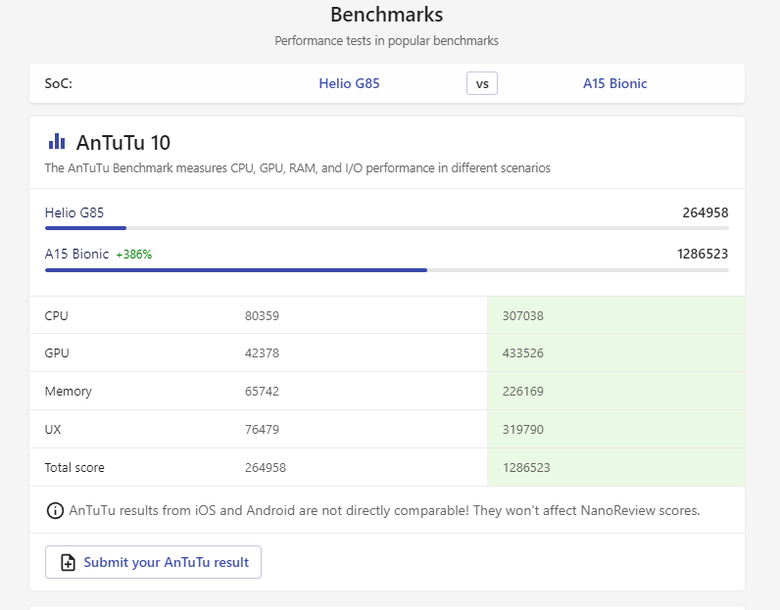Click the +386% green percentage indicator
This screenshot has height=610, width=780.
pyautogui.click(x=134, y=255)
